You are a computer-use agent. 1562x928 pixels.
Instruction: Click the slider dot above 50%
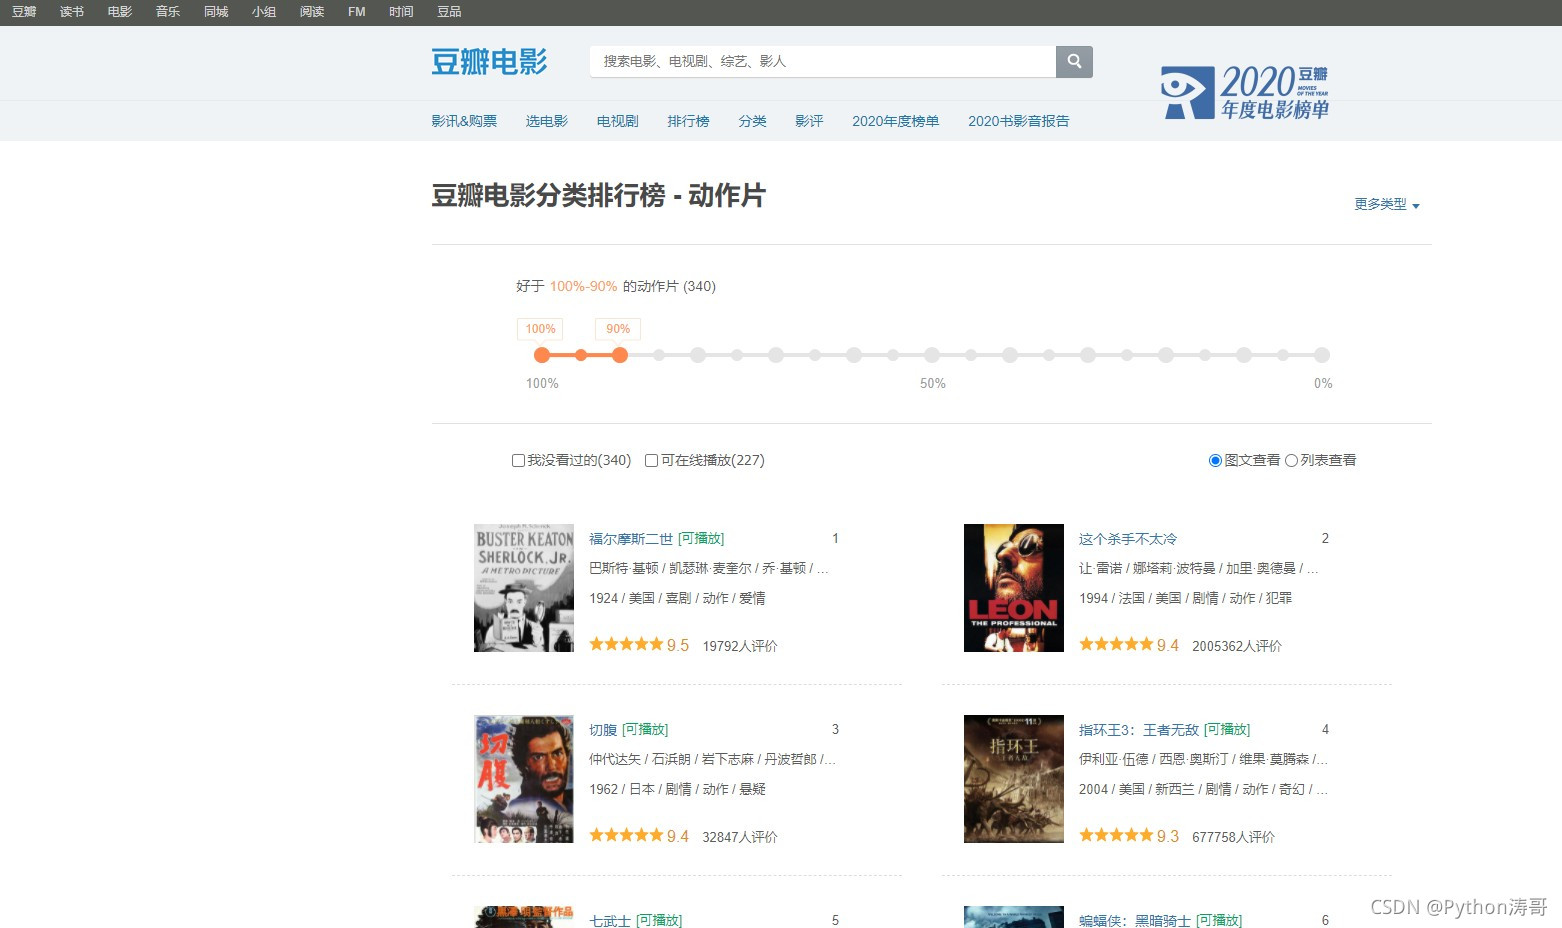coord(932,355)
